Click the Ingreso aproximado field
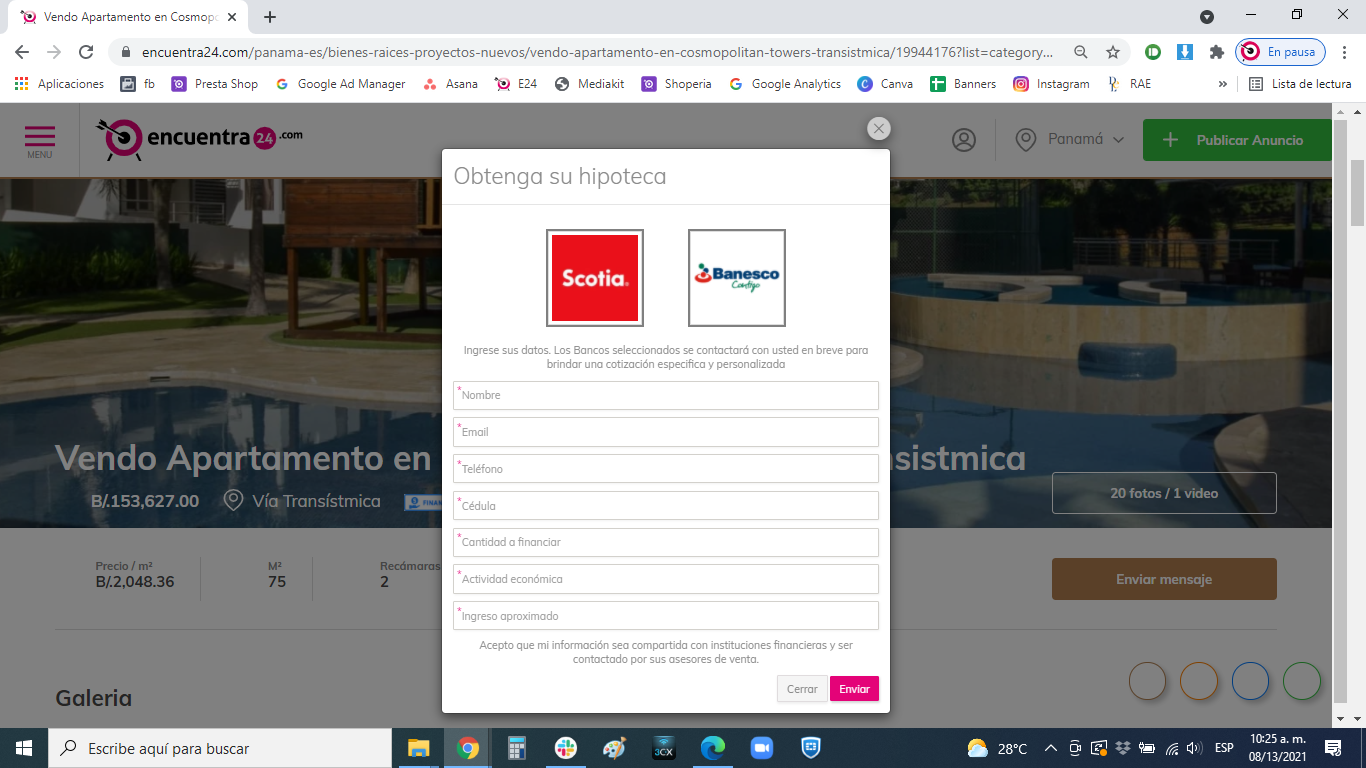Image resolution: width=1366 pixels, height=768 pixels. click(666, 616)
